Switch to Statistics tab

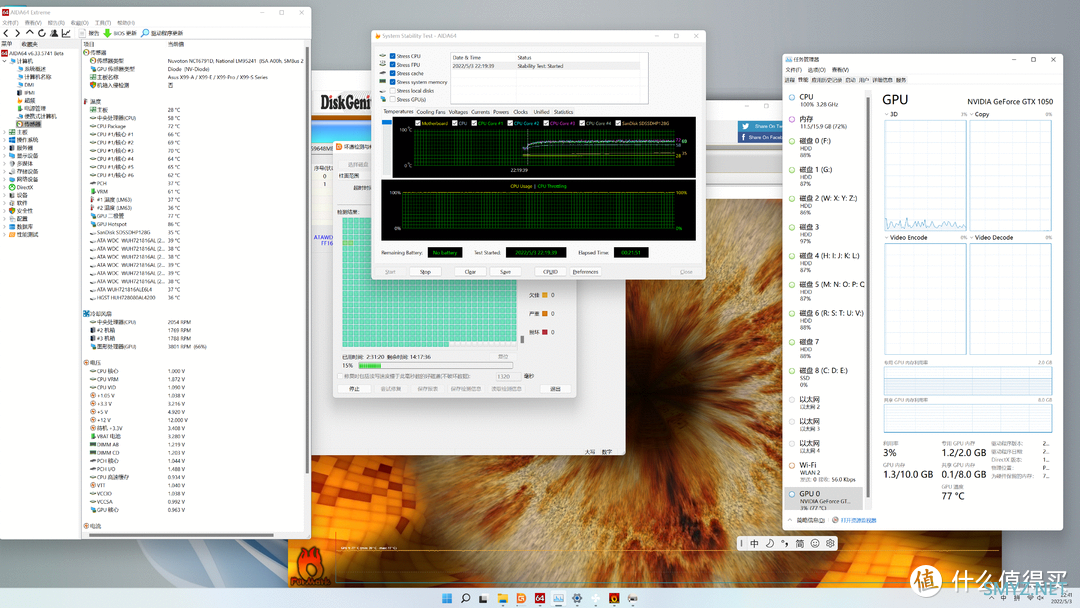click(563, 112)
